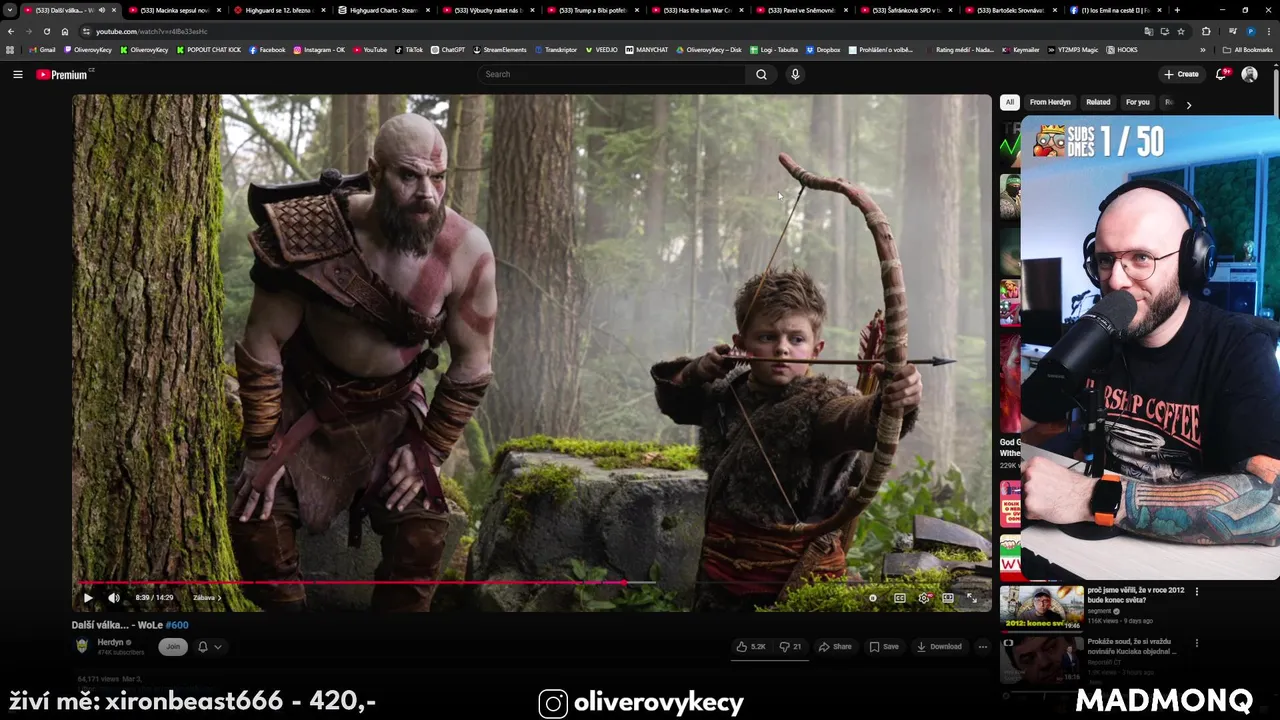Switch to 'Has the Iran War' browser tab
The image size is (1280, 720).
point(698,10)
